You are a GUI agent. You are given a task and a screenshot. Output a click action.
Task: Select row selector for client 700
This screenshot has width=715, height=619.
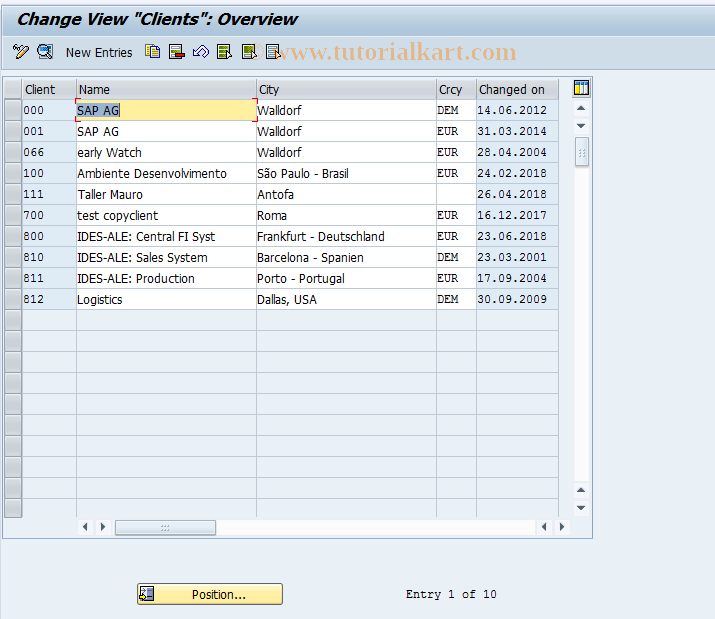[13, 215]
